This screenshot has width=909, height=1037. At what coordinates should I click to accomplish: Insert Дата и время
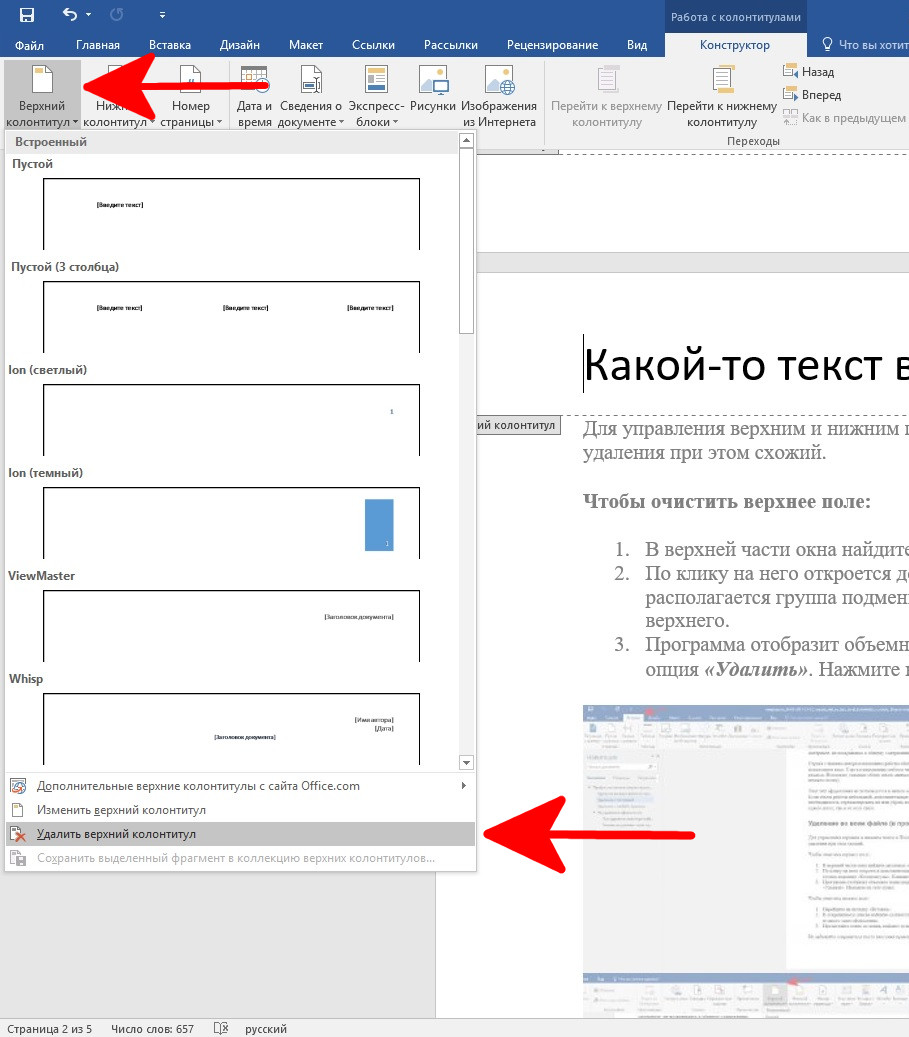(x=254, y=95)
